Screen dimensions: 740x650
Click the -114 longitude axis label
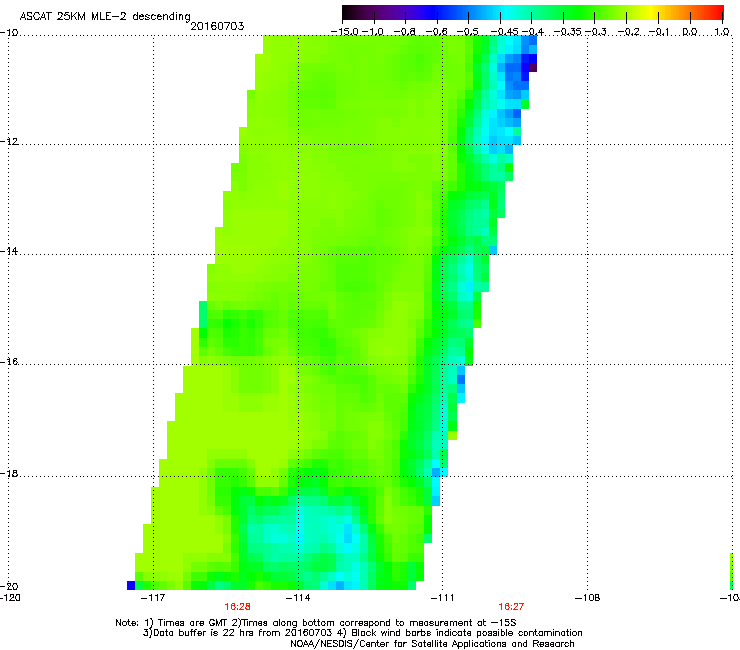pyautogui.click(x=298, y=598)
